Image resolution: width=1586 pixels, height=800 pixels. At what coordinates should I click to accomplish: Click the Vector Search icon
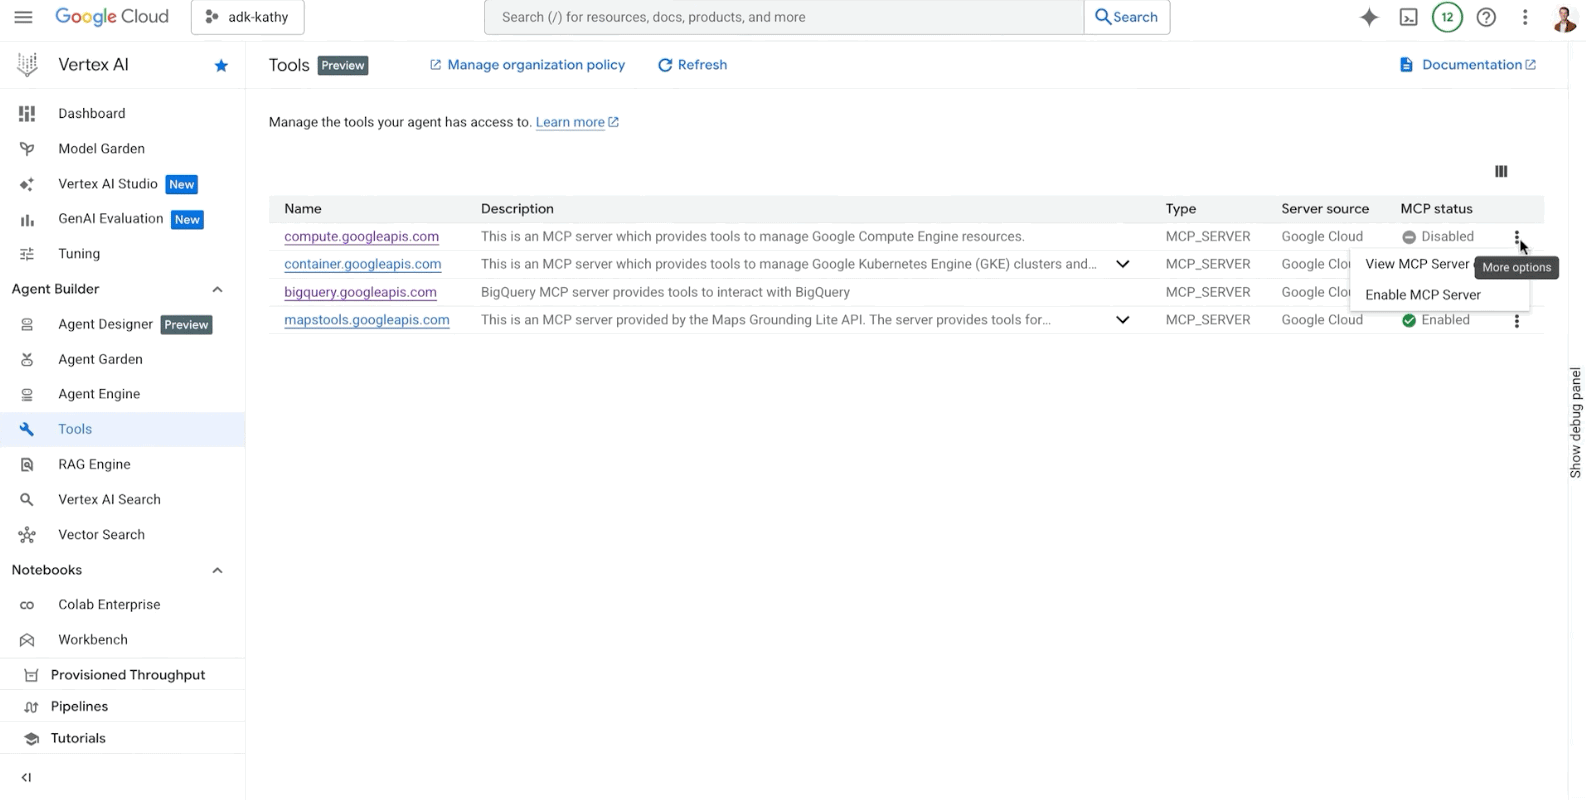27,535
